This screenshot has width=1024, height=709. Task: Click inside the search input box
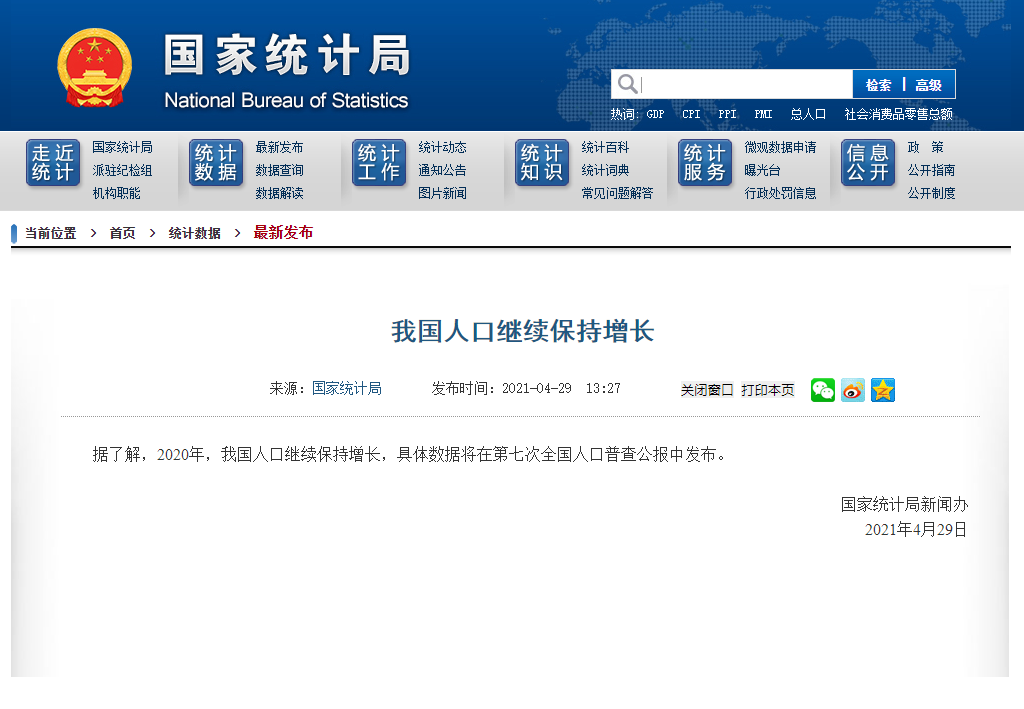(x=745, y=84)
